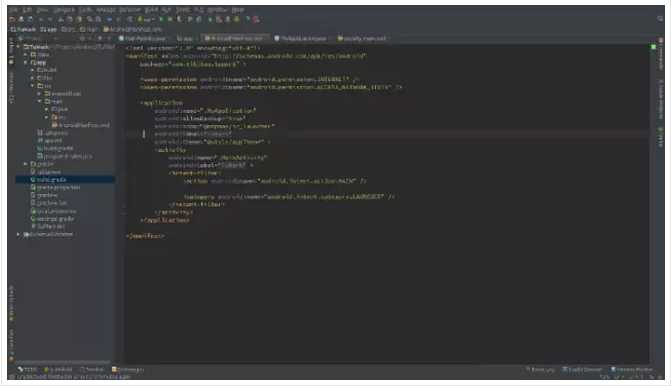Image resolution: width=671 pixels, height=388 pixels.
Task: Open the Event Log panel
Action: coord(540,370)
